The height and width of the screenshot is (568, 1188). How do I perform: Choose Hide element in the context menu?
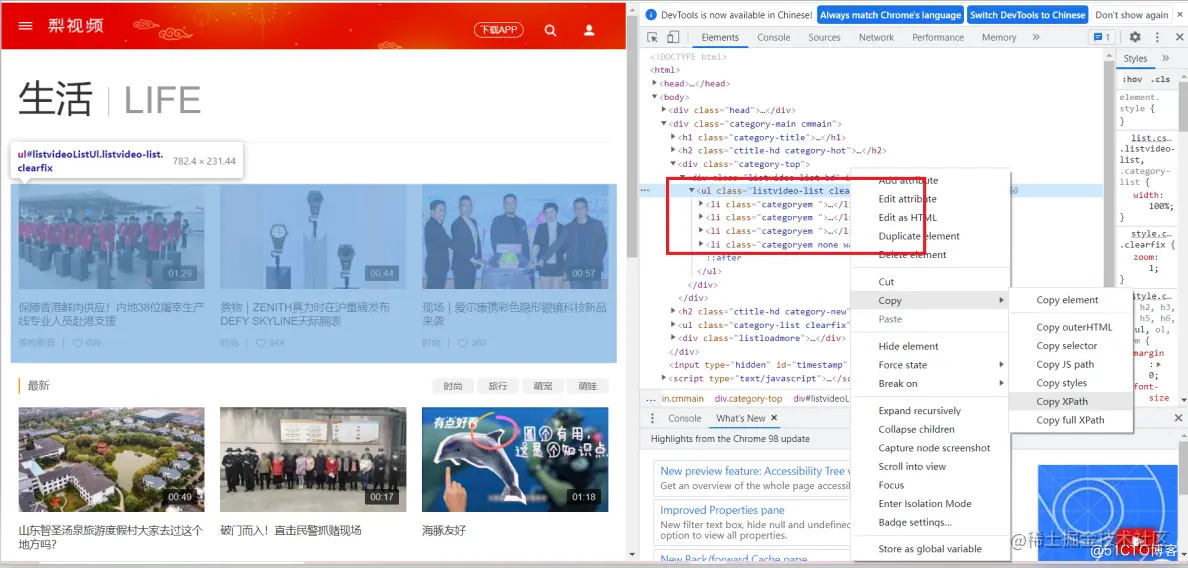(x=931, y=346)
